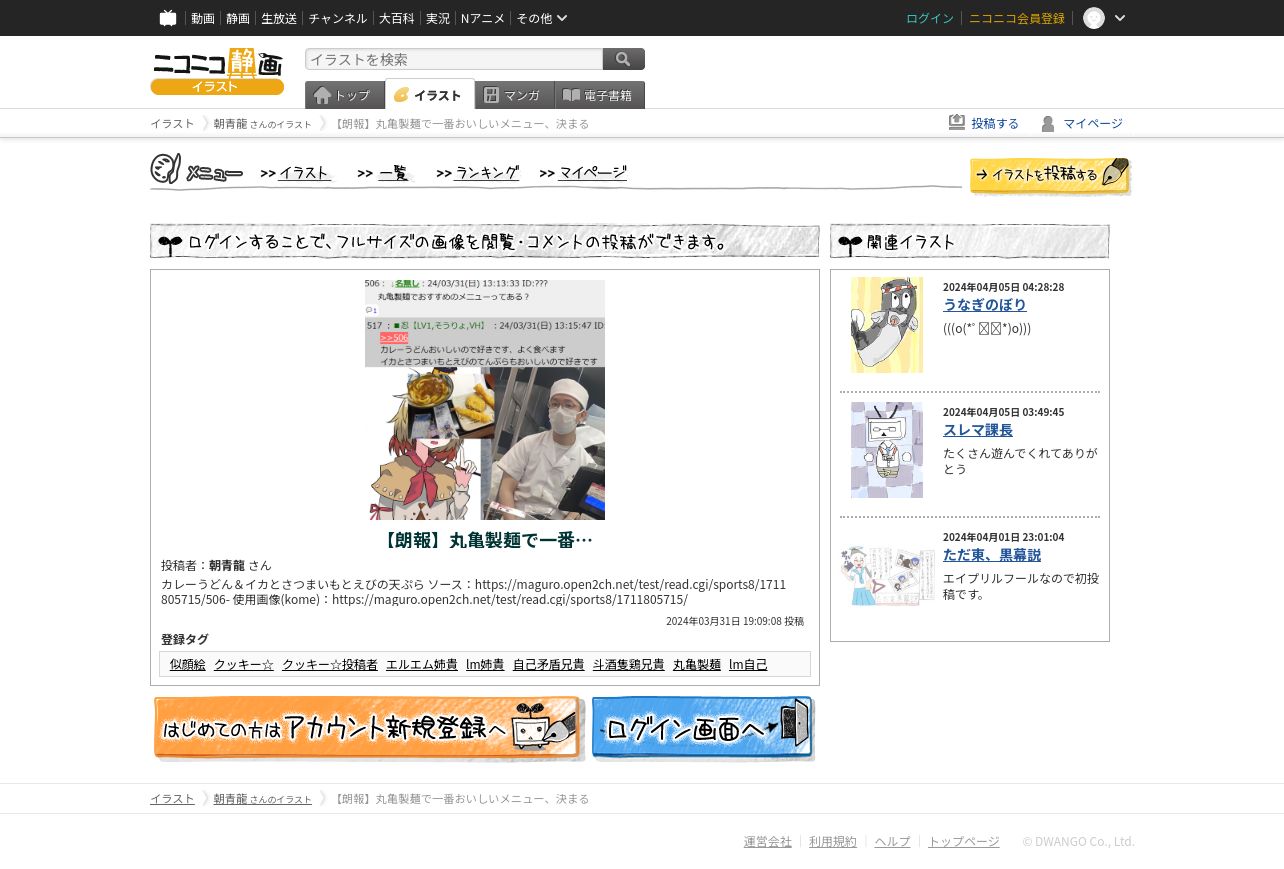Image resolution: width=1284 pixels, height=869 pixels.
Task: Select マイページ in the handwritten menu
Action: click(x=593, y=172)
